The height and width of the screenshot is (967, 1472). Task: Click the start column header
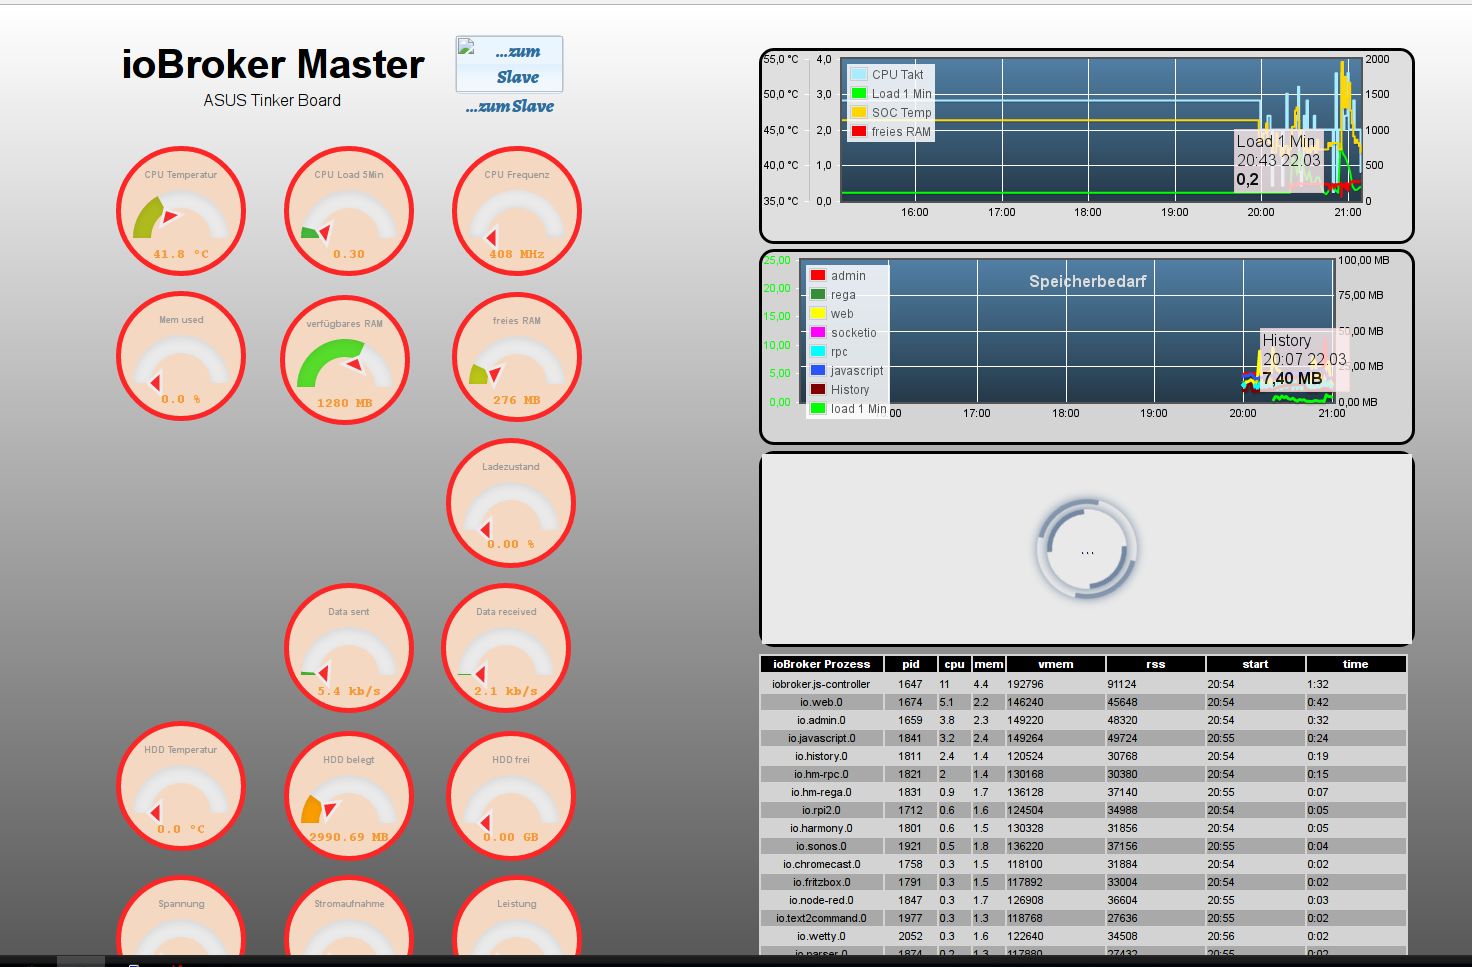point(1256,664)
